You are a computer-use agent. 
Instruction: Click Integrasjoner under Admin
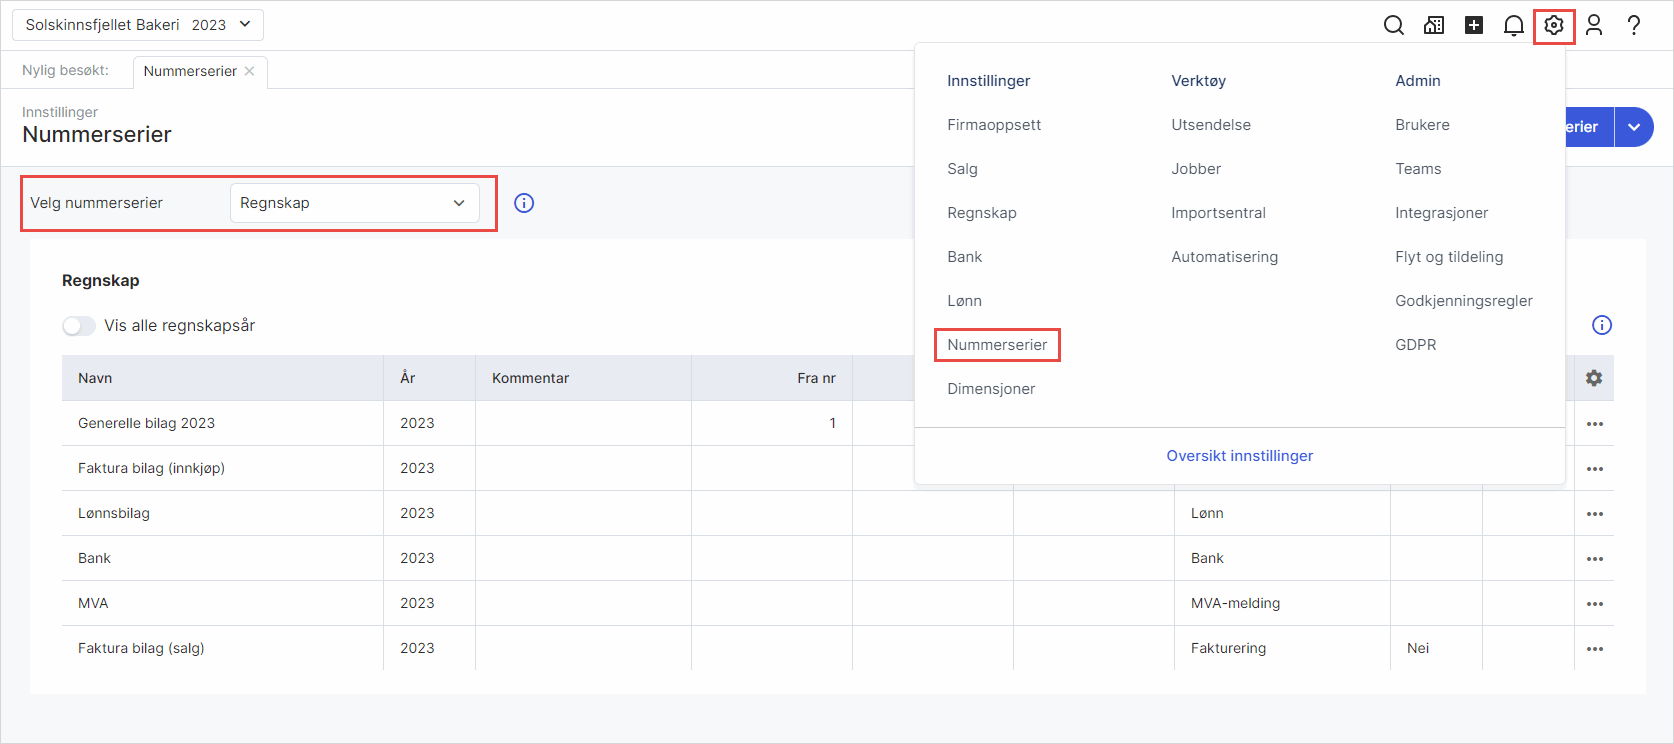click(x=1441, y=213)
